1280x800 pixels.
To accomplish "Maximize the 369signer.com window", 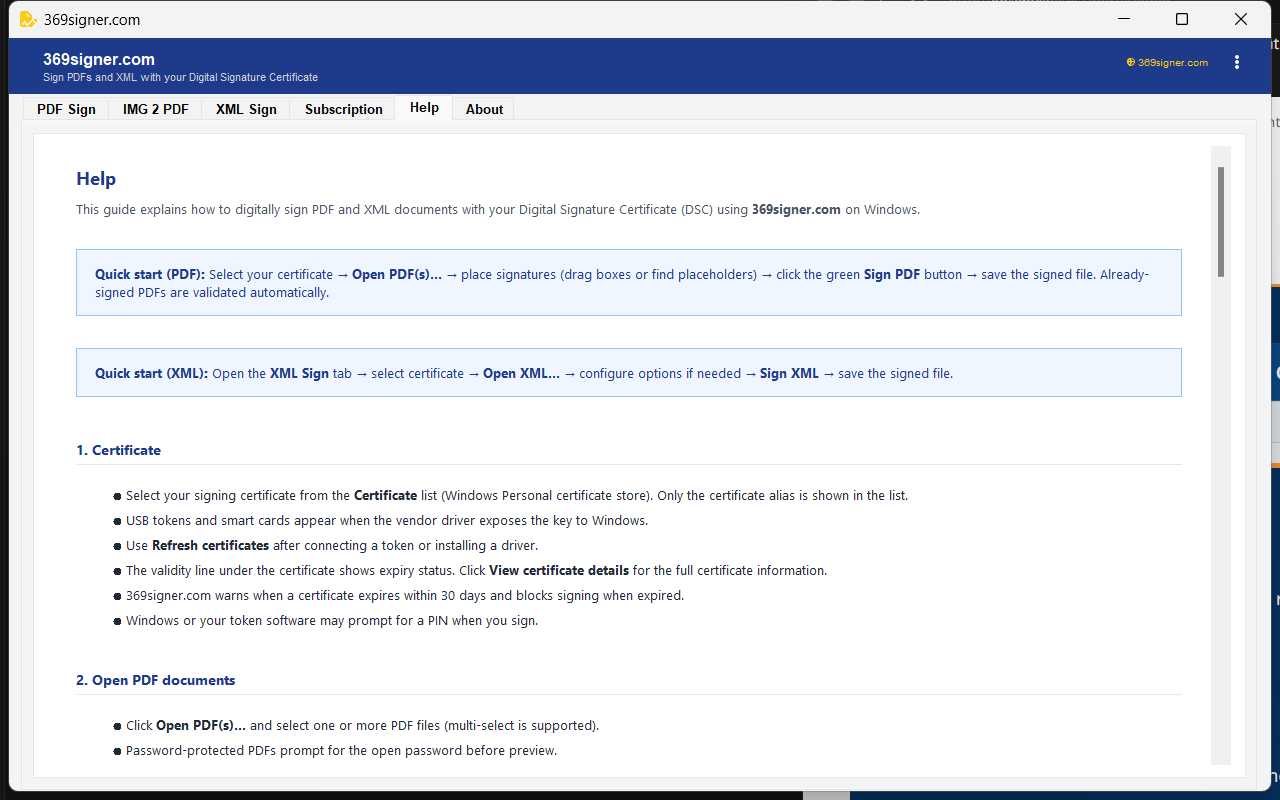I will (1182, 19).
